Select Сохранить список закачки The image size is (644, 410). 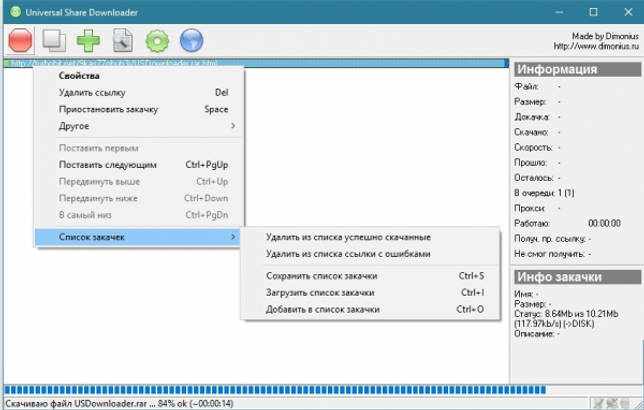click(x=370, y=276)
